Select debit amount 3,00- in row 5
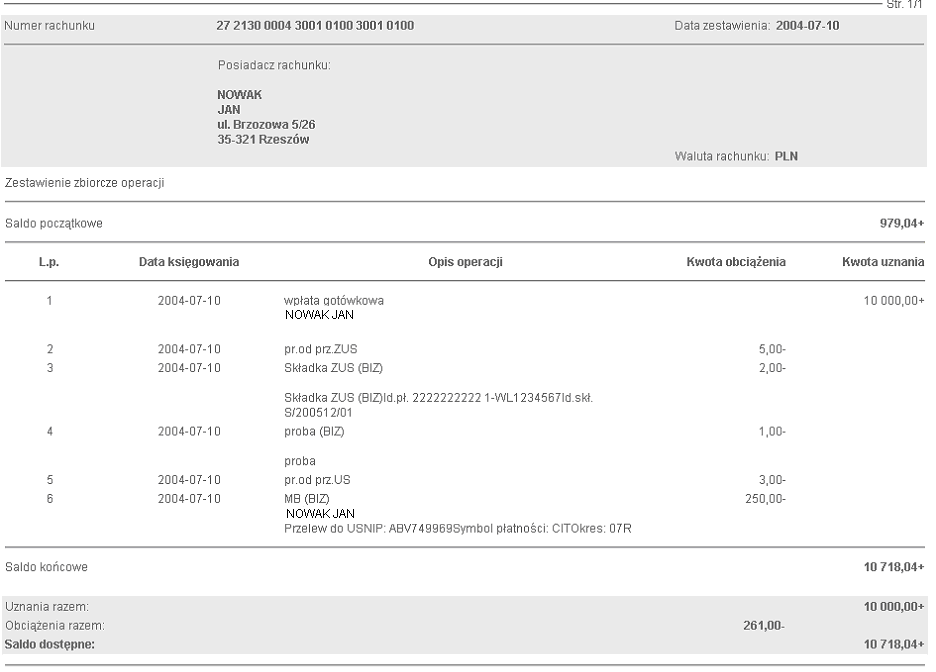Screen dimensions: 936x672 coord(772,480)
